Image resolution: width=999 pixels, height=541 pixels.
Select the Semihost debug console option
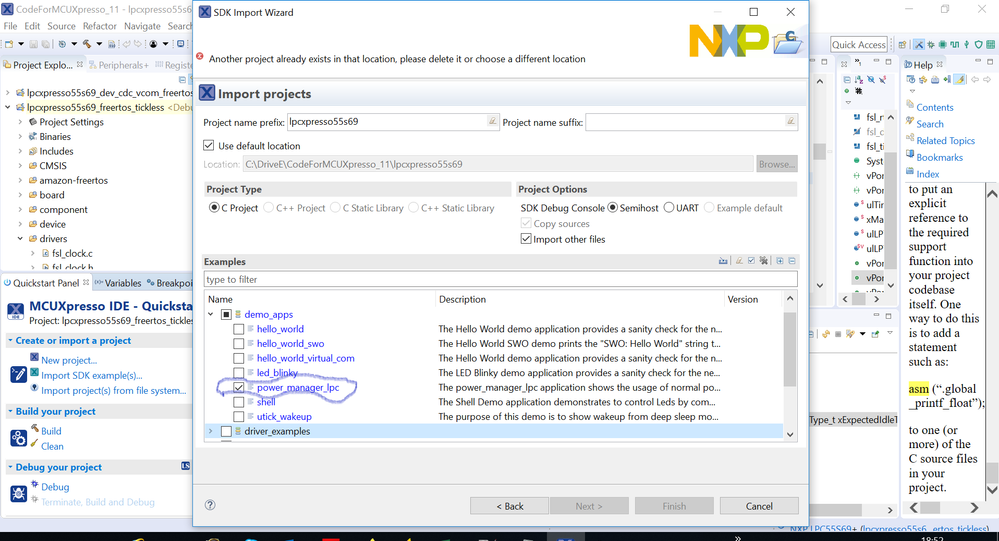613,208
